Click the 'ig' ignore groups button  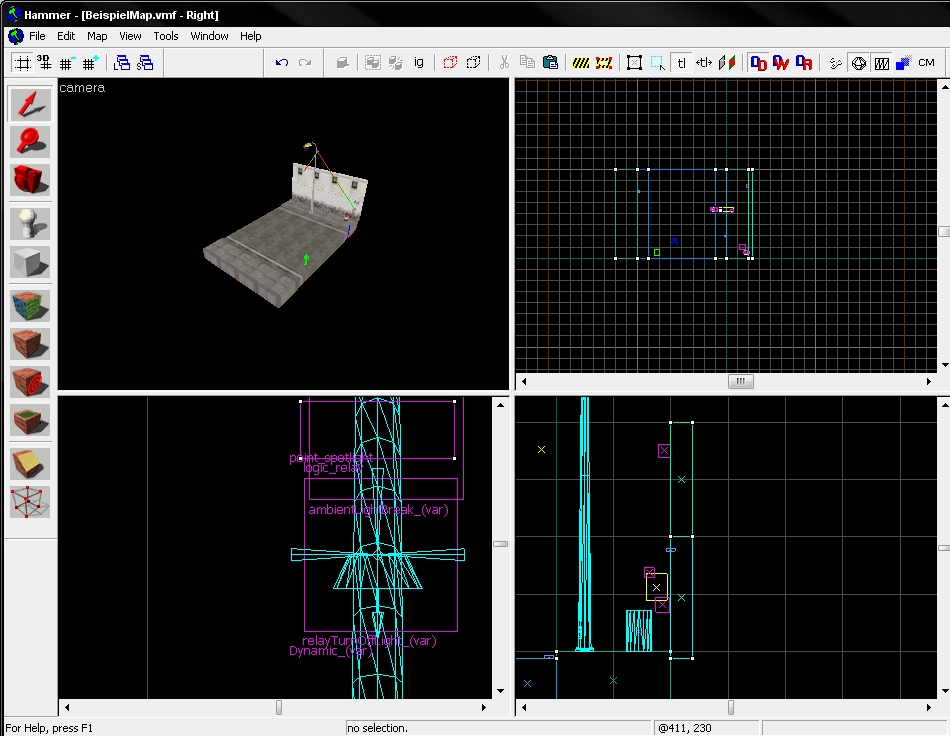point(419,63)
